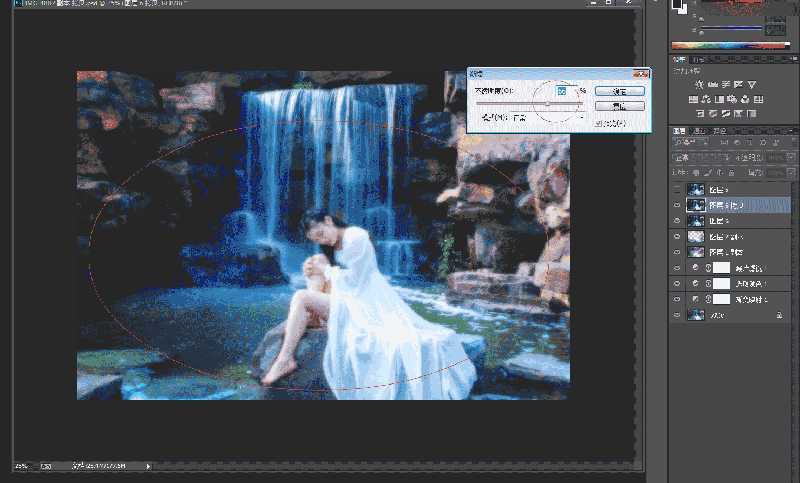Image resolution: width=800 pixels, height=483 pixels.
Task: Click the OK button in Fade dialog
Action: 619,90
